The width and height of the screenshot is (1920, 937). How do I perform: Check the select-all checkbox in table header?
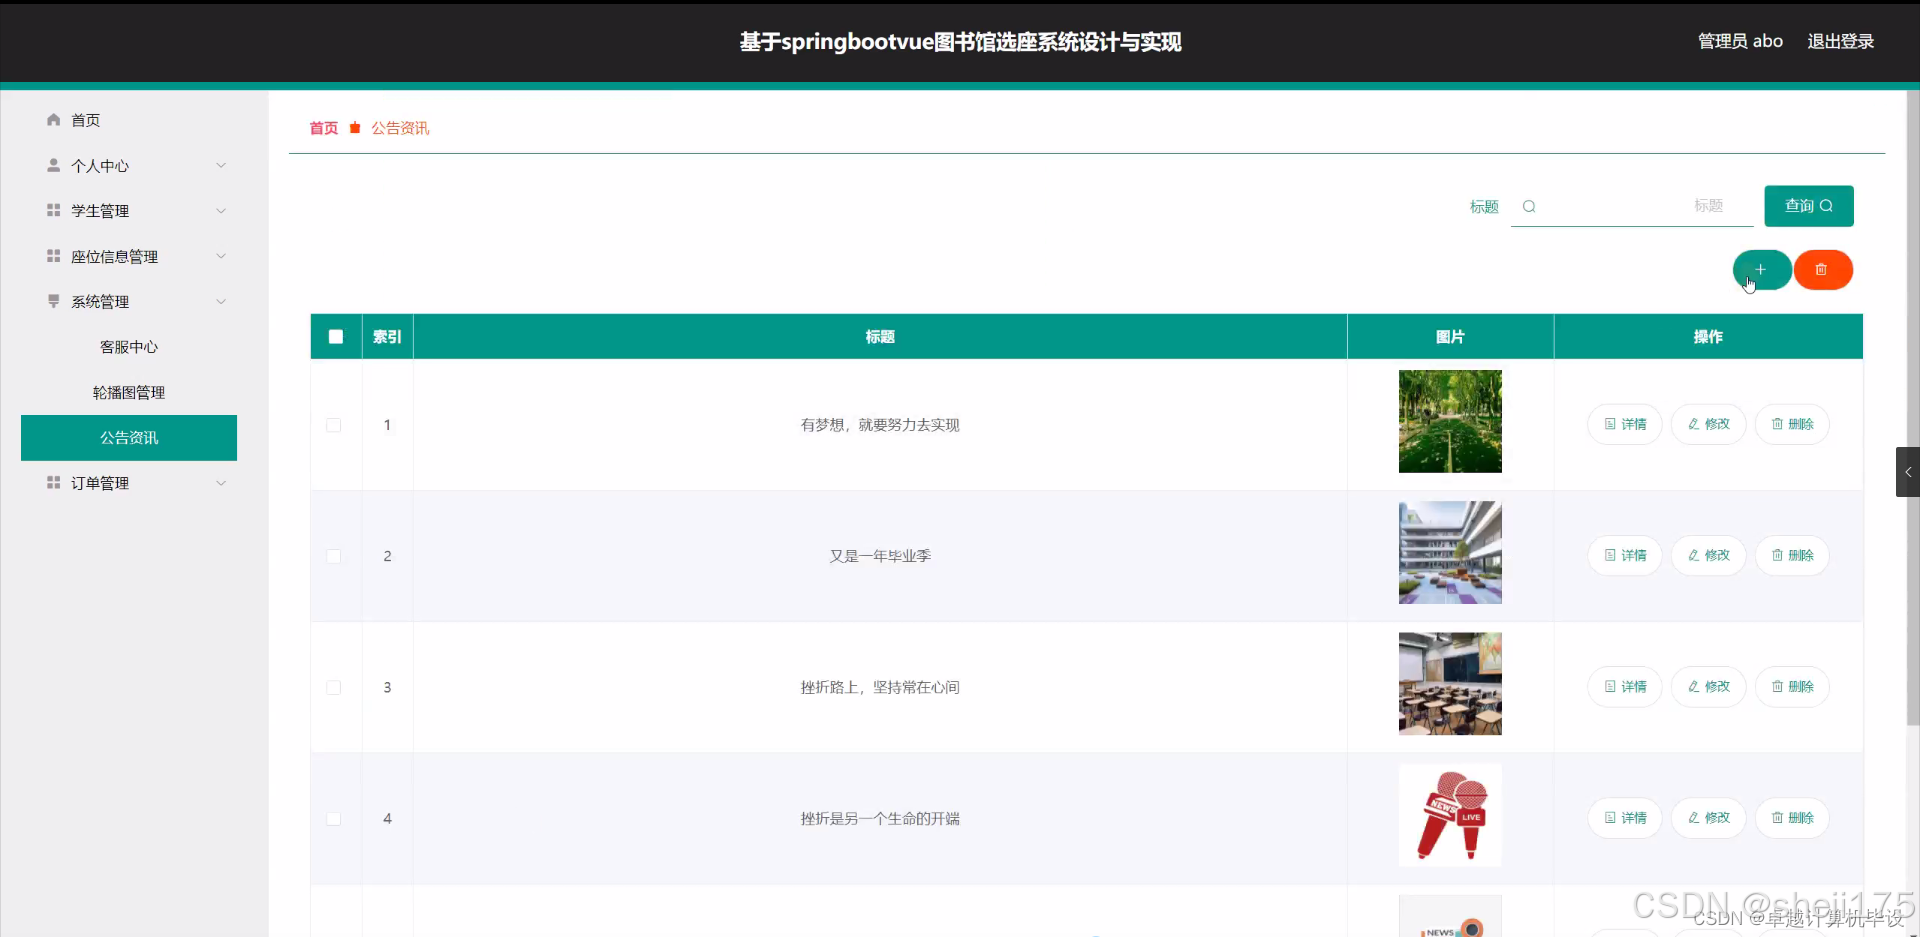[334, 336]
